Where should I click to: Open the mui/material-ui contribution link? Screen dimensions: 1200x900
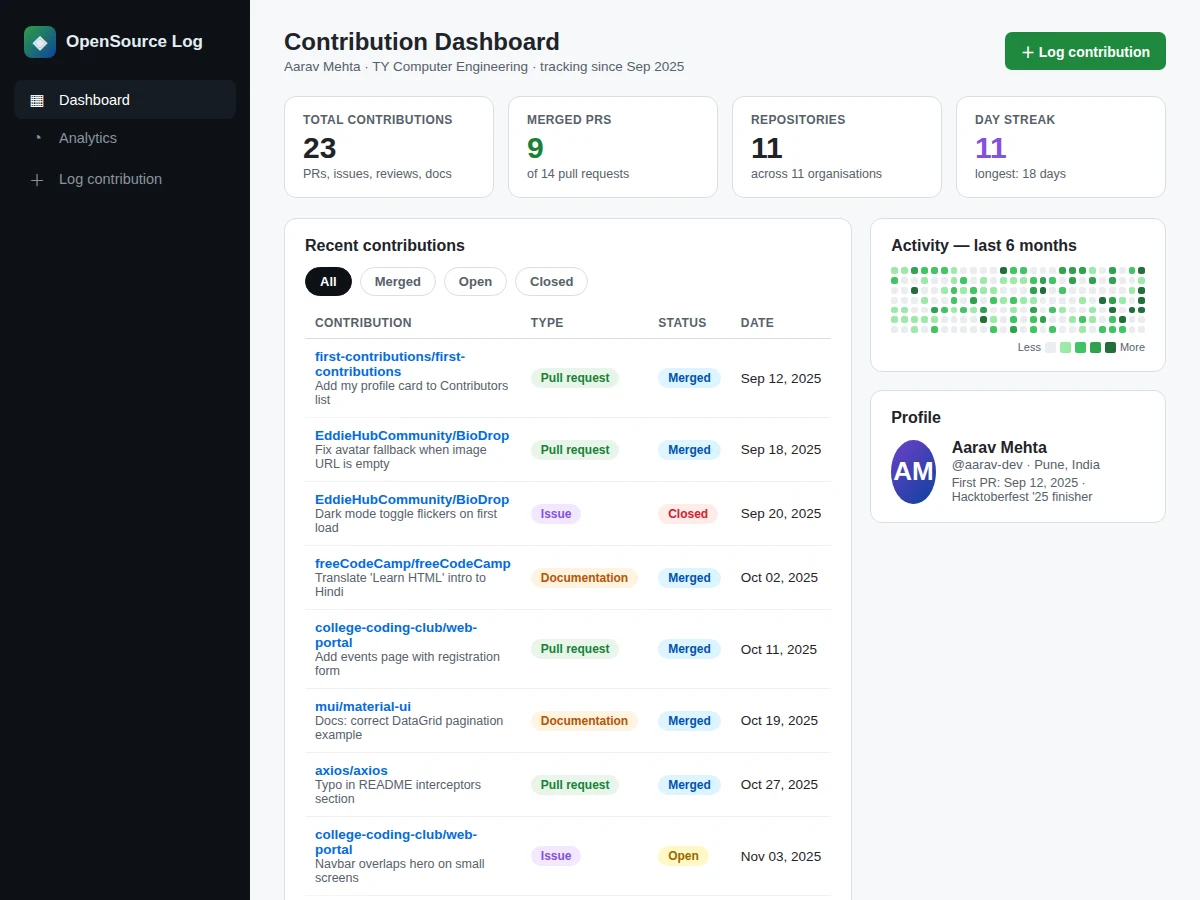coord(363,706)
